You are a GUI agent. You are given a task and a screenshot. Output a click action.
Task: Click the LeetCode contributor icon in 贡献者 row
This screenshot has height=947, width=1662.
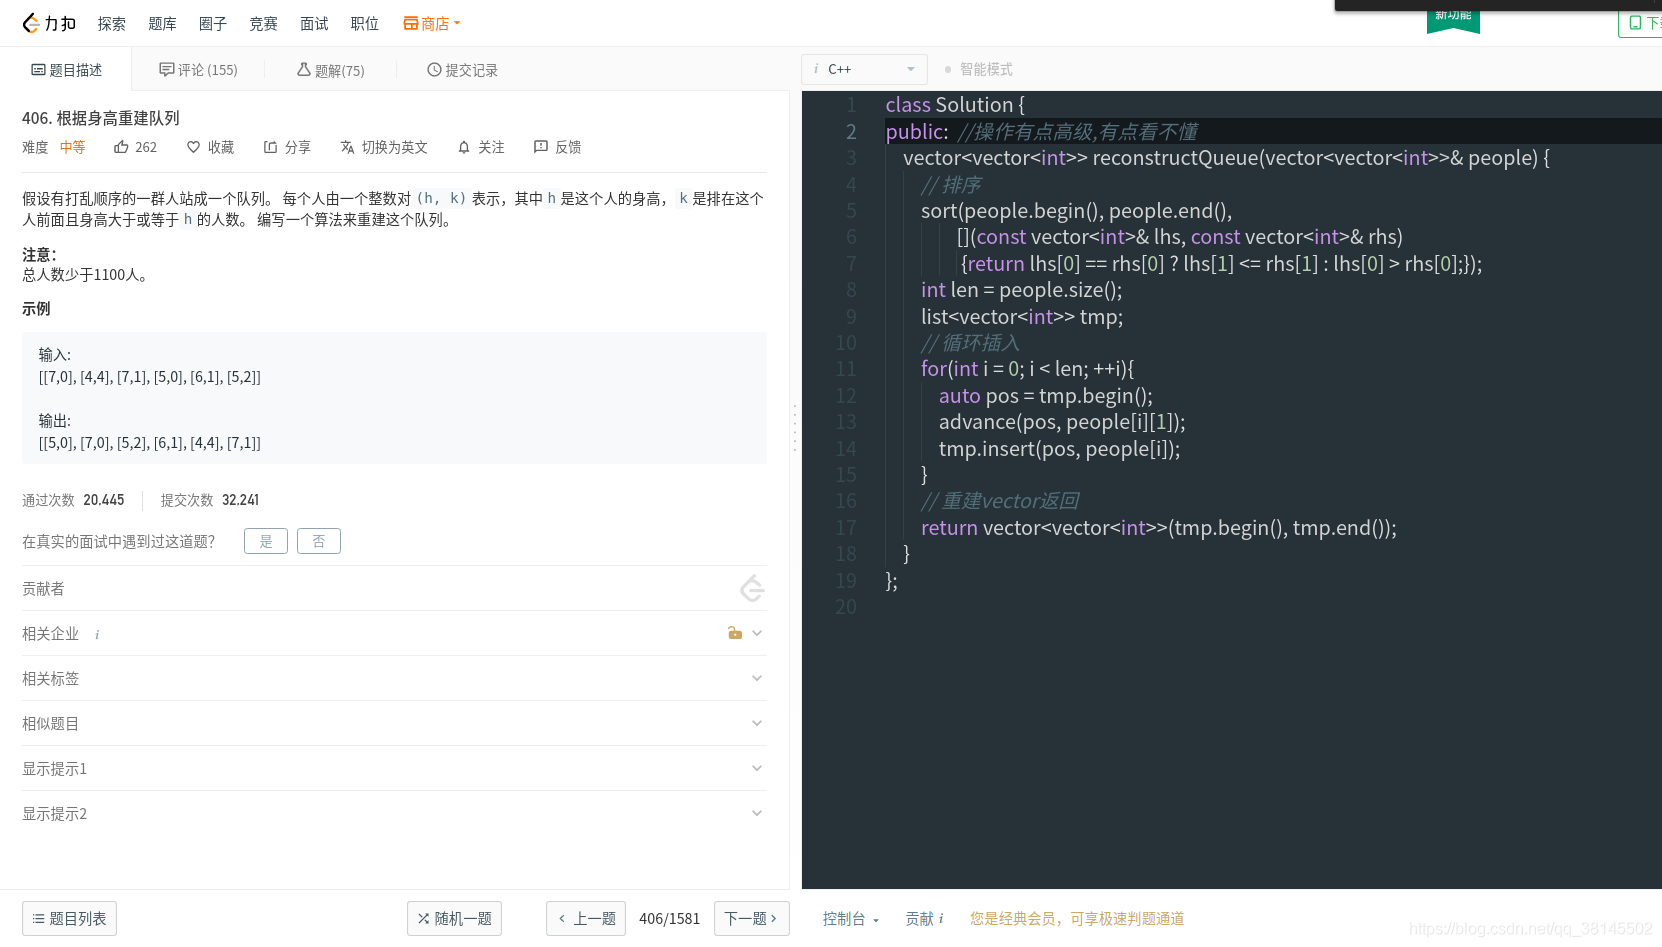(753, 589)
